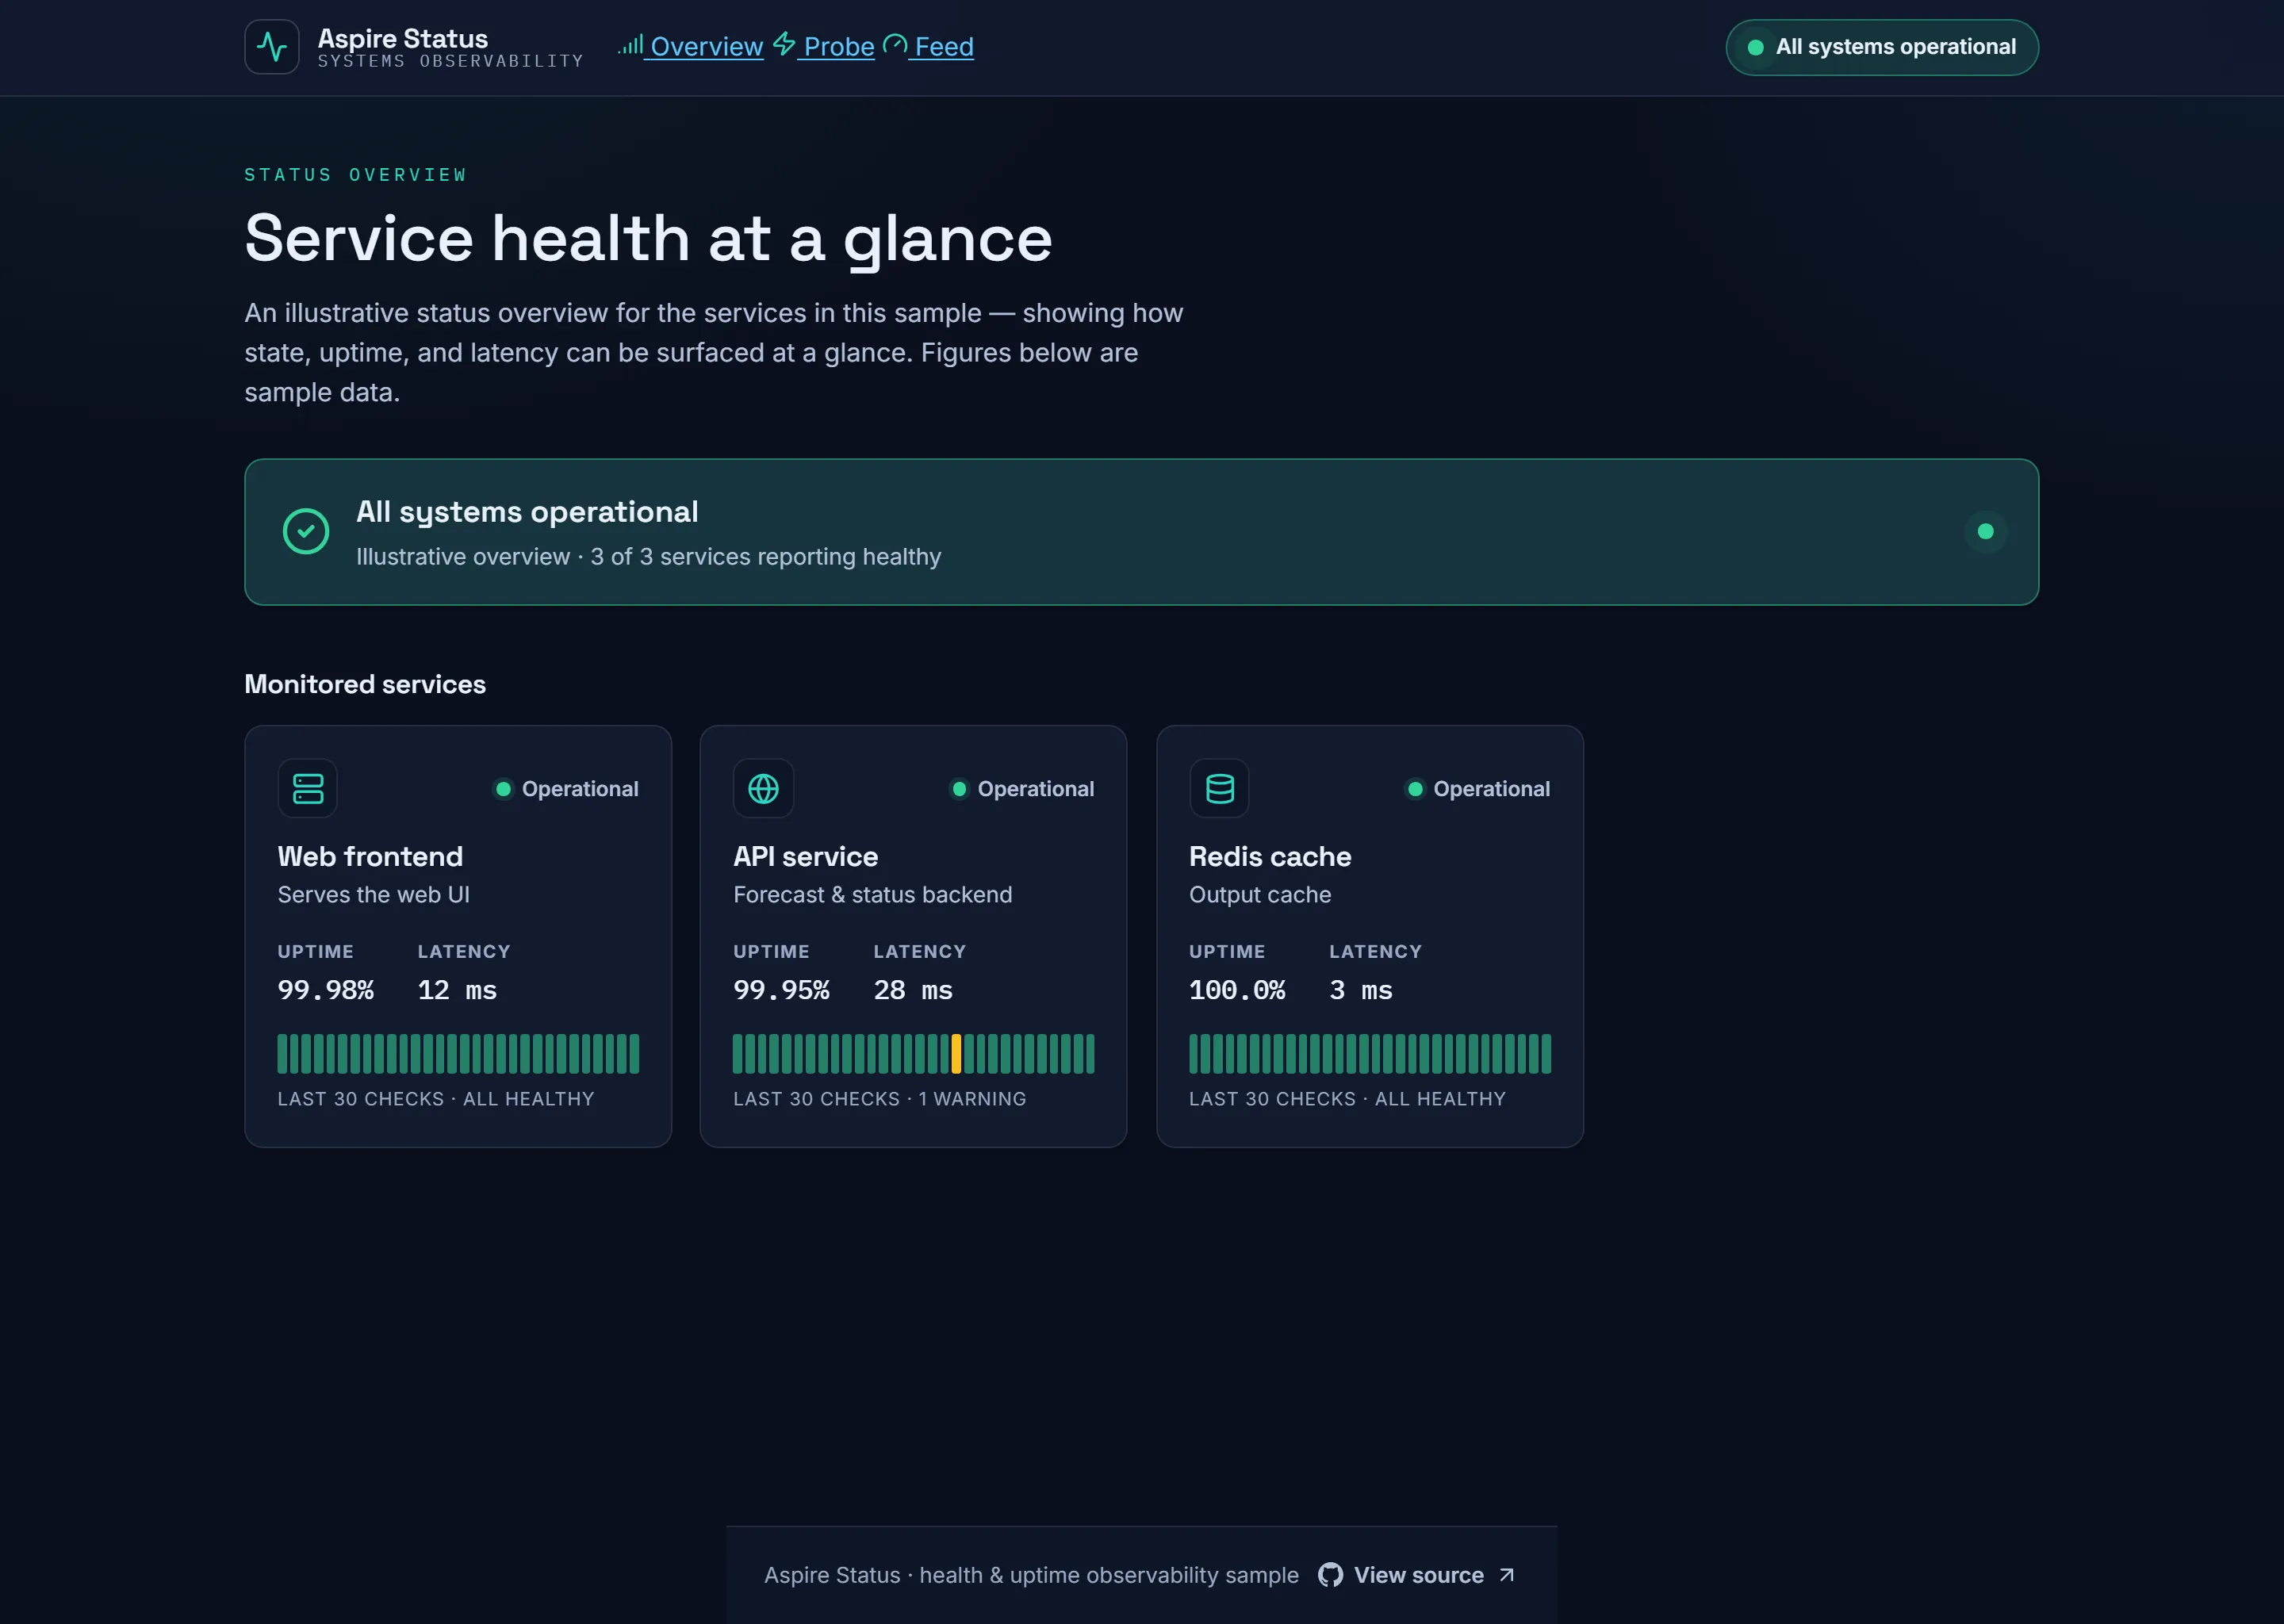Click green status dot on Web frontend card
The width and height of the screenshot is (2284, 1624).
click(x=504, y=789)
